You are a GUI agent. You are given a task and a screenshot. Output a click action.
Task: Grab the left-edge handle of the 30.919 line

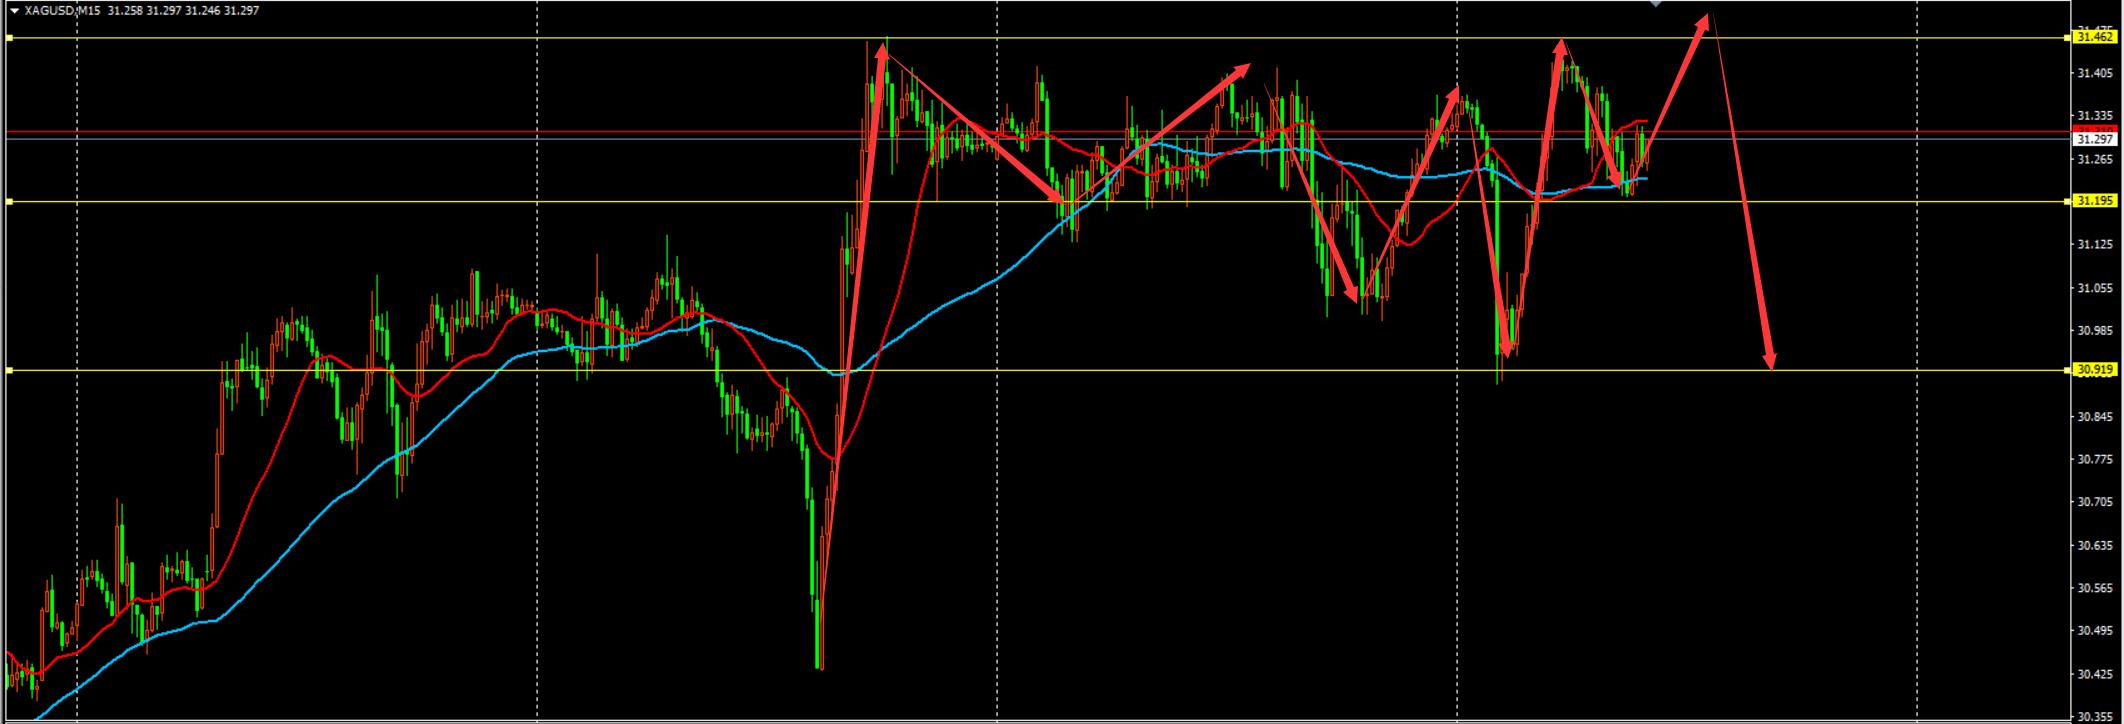tap(8, 371)
